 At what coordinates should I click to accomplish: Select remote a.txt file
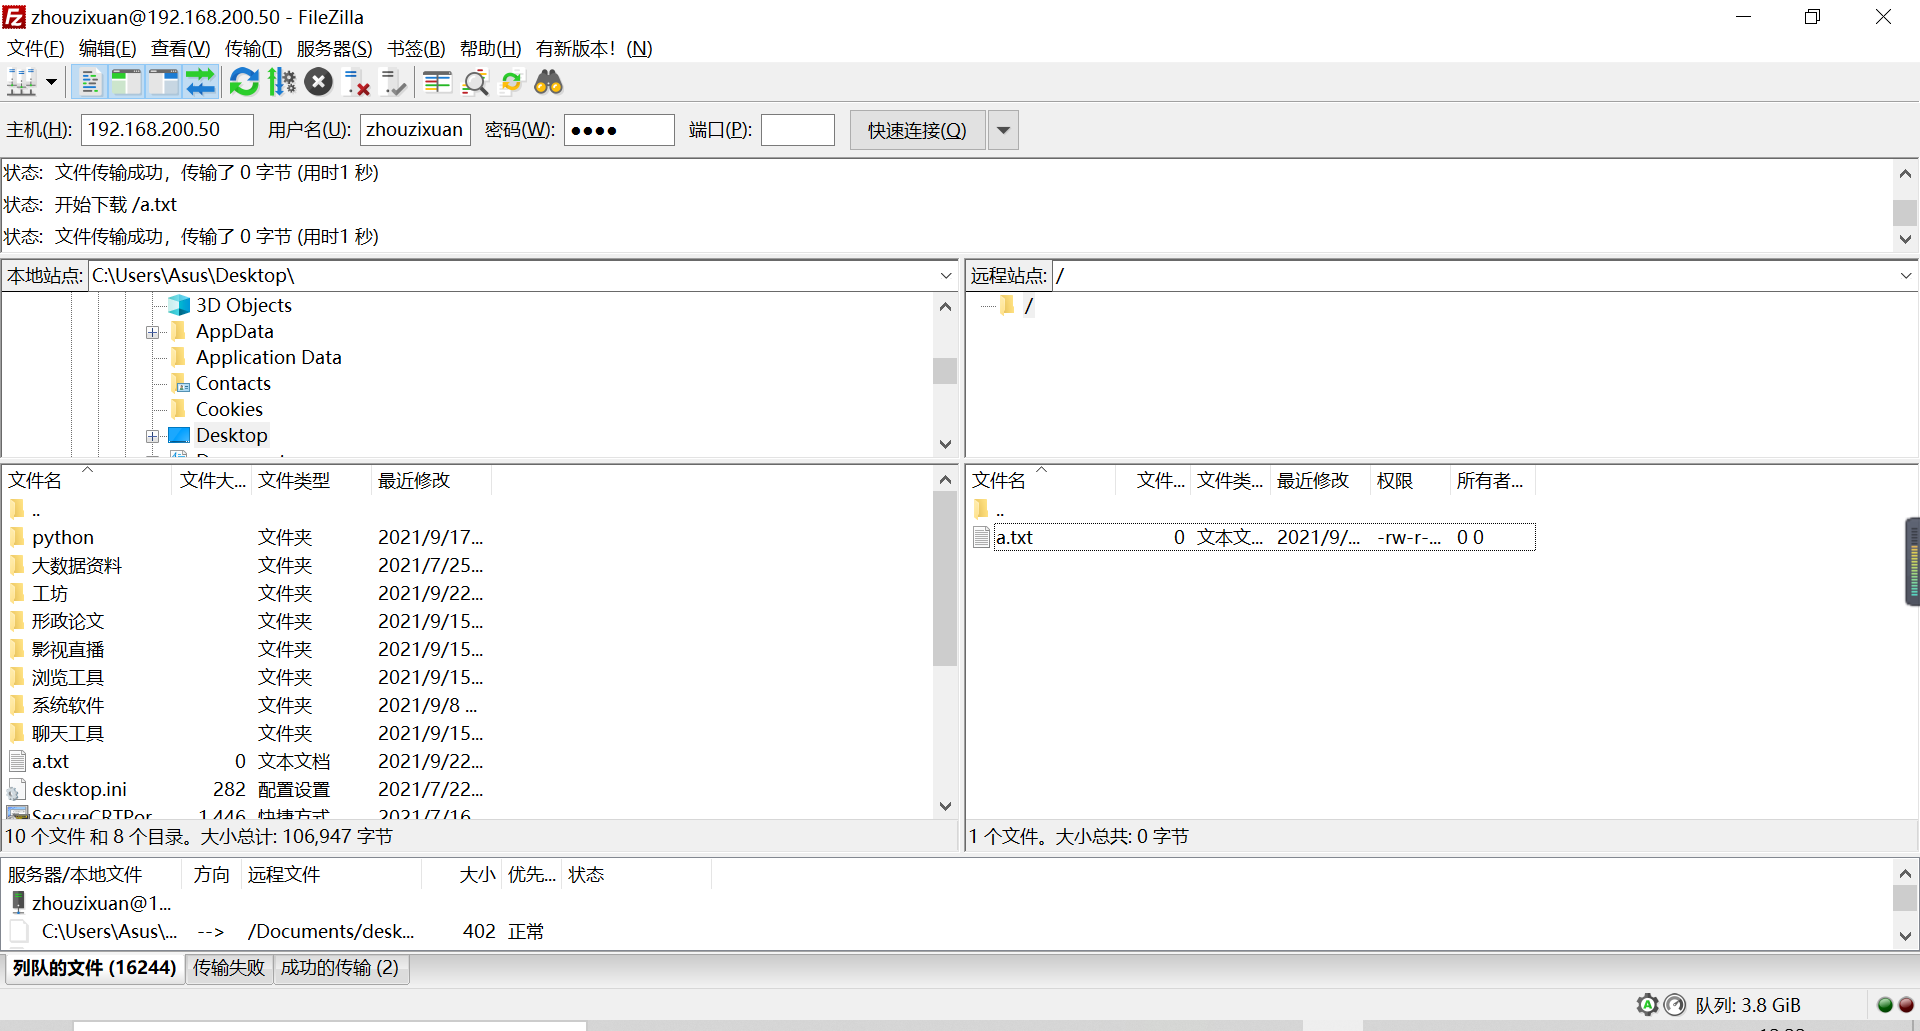click(1254, 537)
